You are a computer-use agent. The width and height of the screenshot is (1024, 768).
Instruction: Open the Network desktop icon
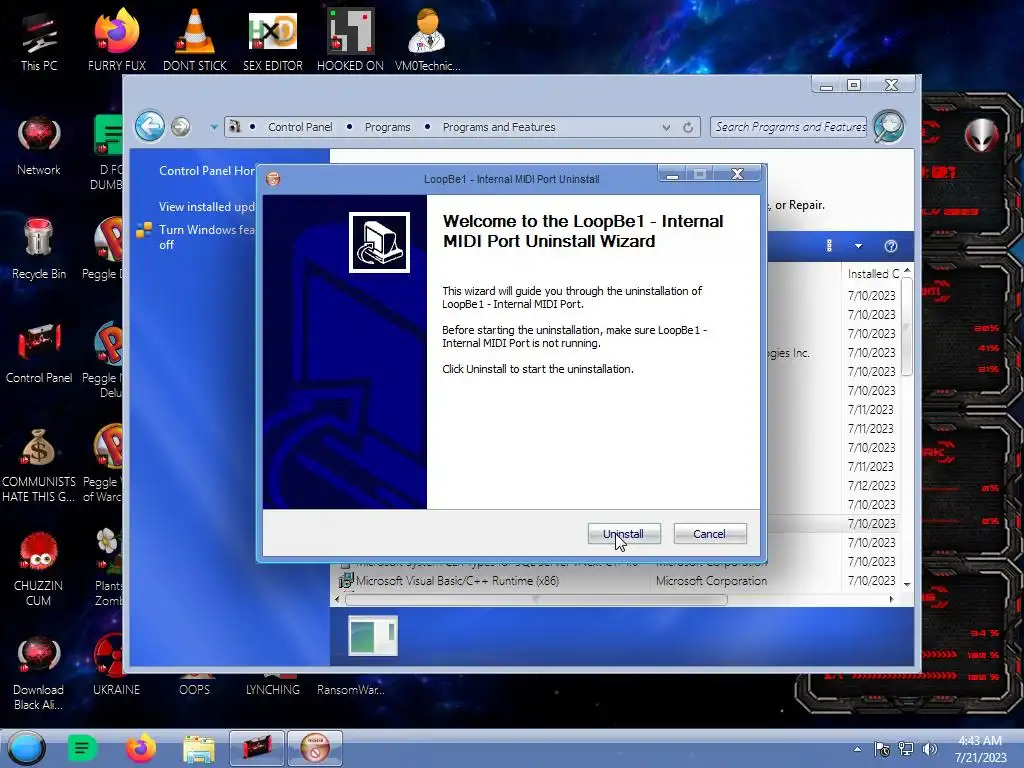(39, 146)
